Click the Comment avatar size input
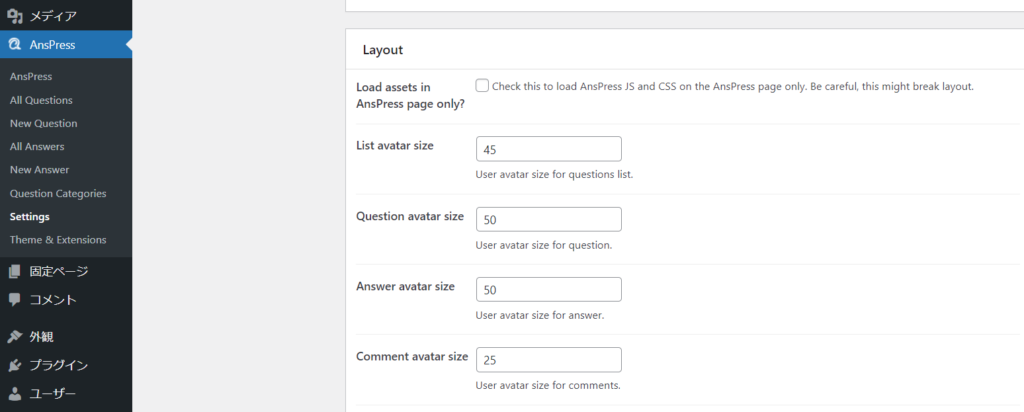This screenshot has height=412, width=1024. 548,359
